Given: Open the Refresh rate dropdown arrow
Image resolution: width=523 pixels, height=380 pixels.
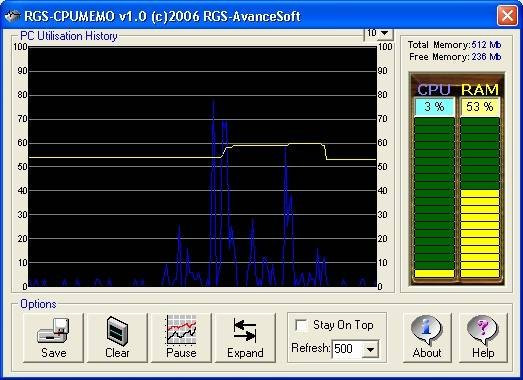Looking at the screenshot, I should (x=370, y=350).
